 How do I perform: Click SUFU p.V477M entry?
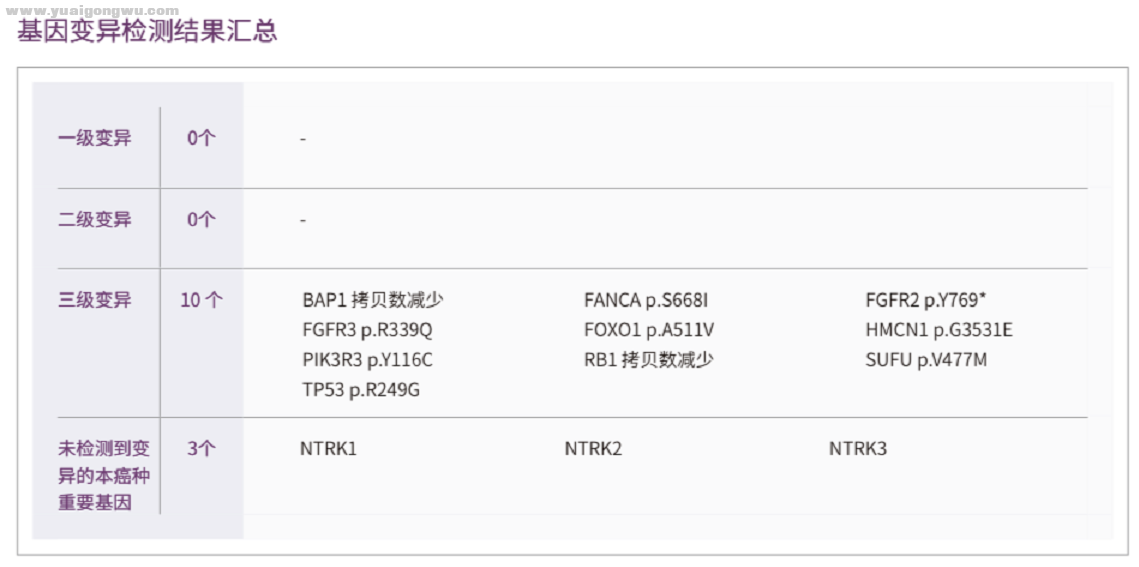926,360
